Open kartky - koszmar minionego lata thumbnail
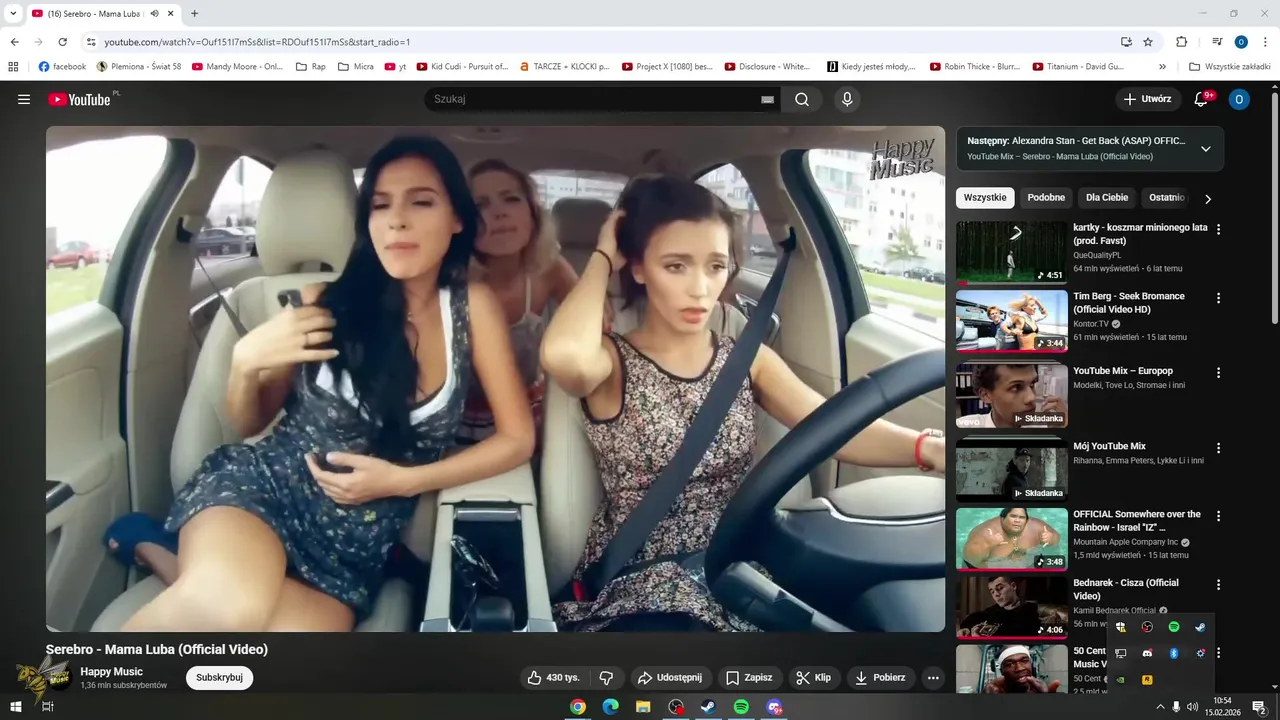The image size is (1280, 720). (x=1011, y=252)
